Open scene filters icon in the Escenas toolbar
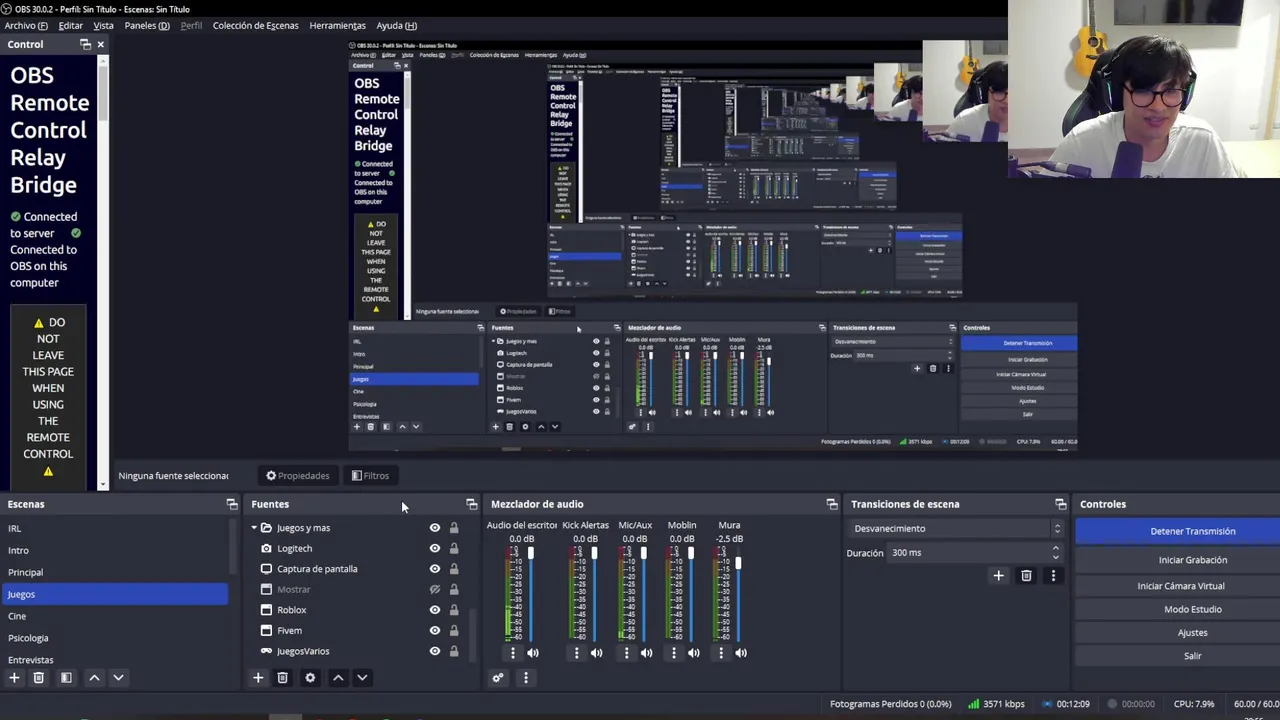 (66, 678)
